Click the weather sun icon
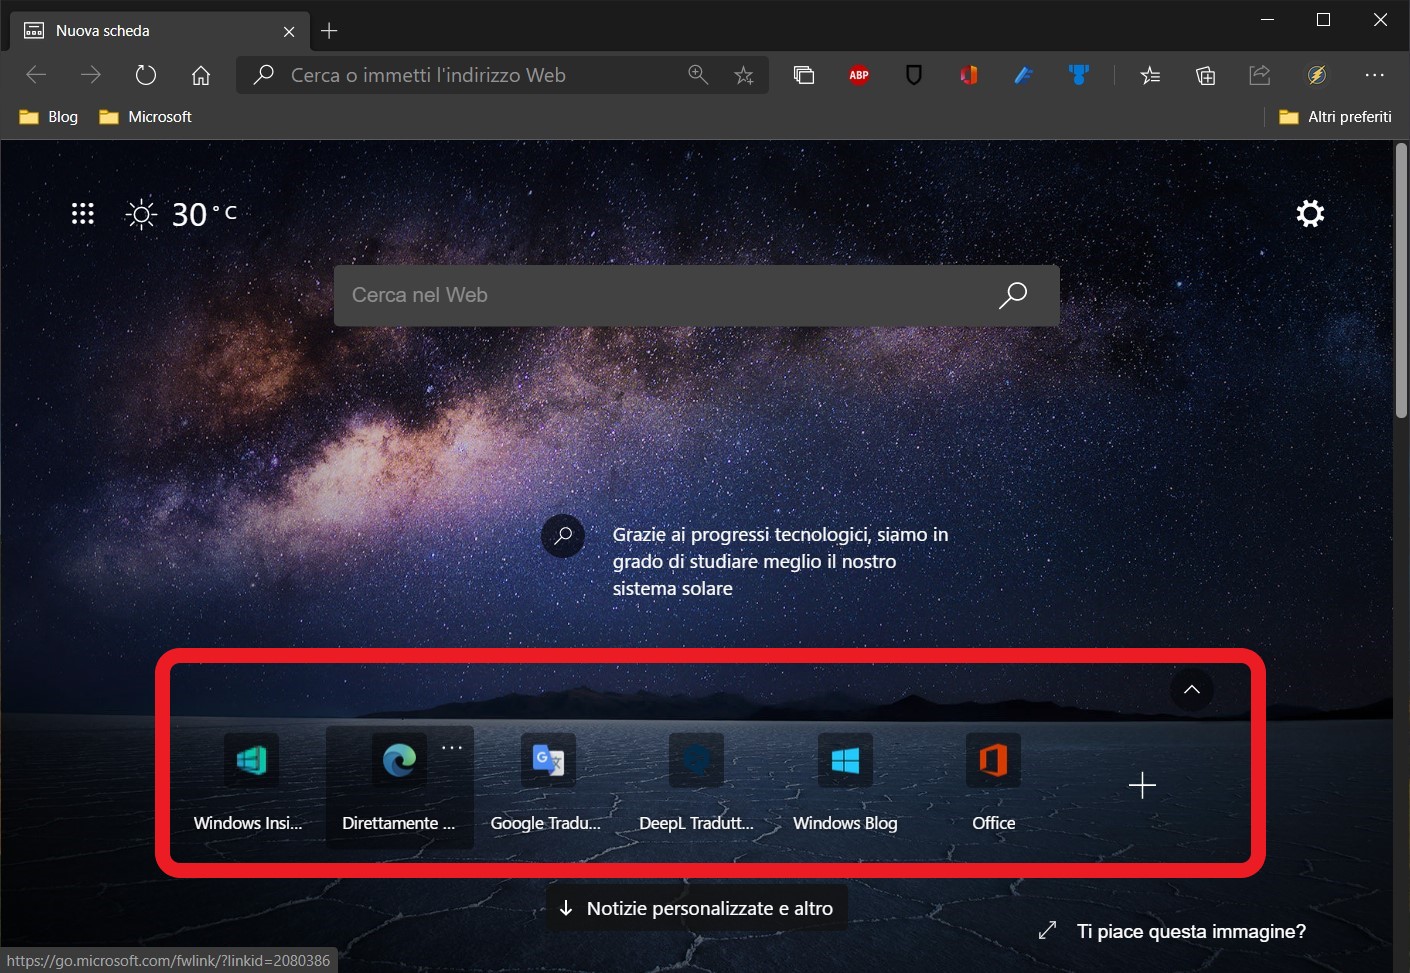Viewport: 1410px width, 973px height. tap(141, 214)
